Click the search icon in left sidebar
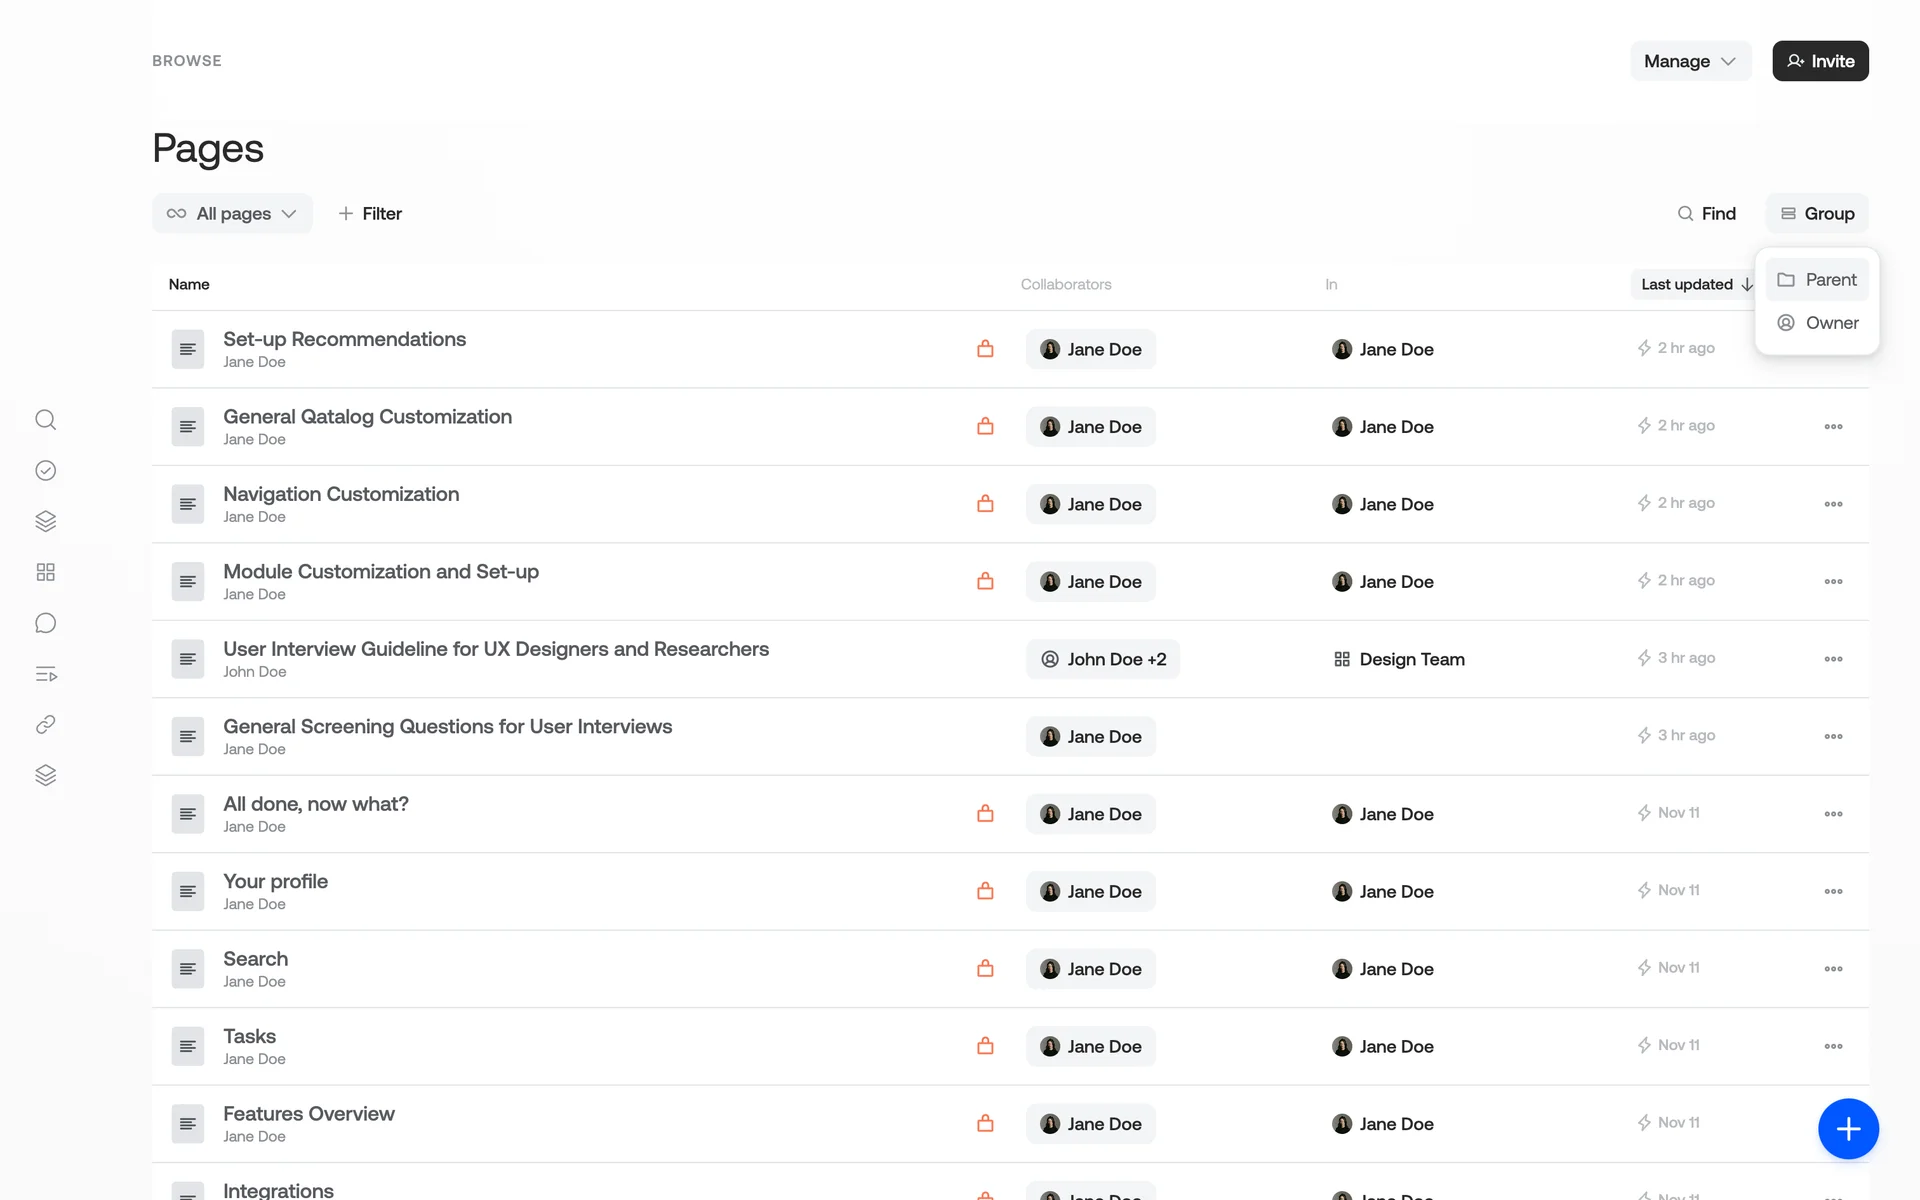 click(45, 420)
